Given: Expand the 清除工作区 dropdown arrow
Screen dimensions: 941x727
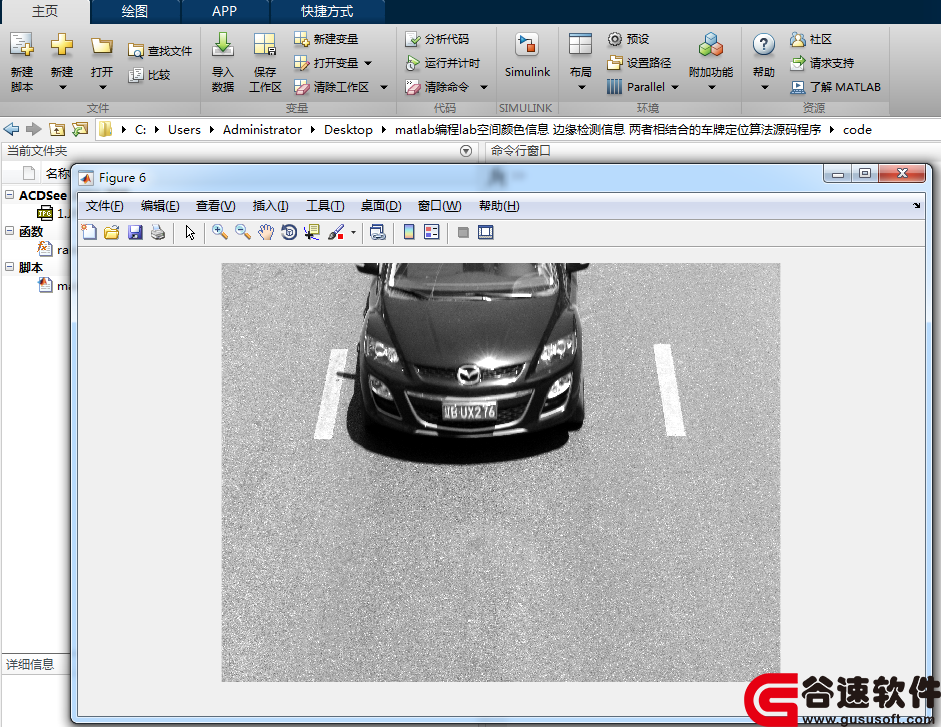Looking at the screenshot, I should tap(384, 87).
